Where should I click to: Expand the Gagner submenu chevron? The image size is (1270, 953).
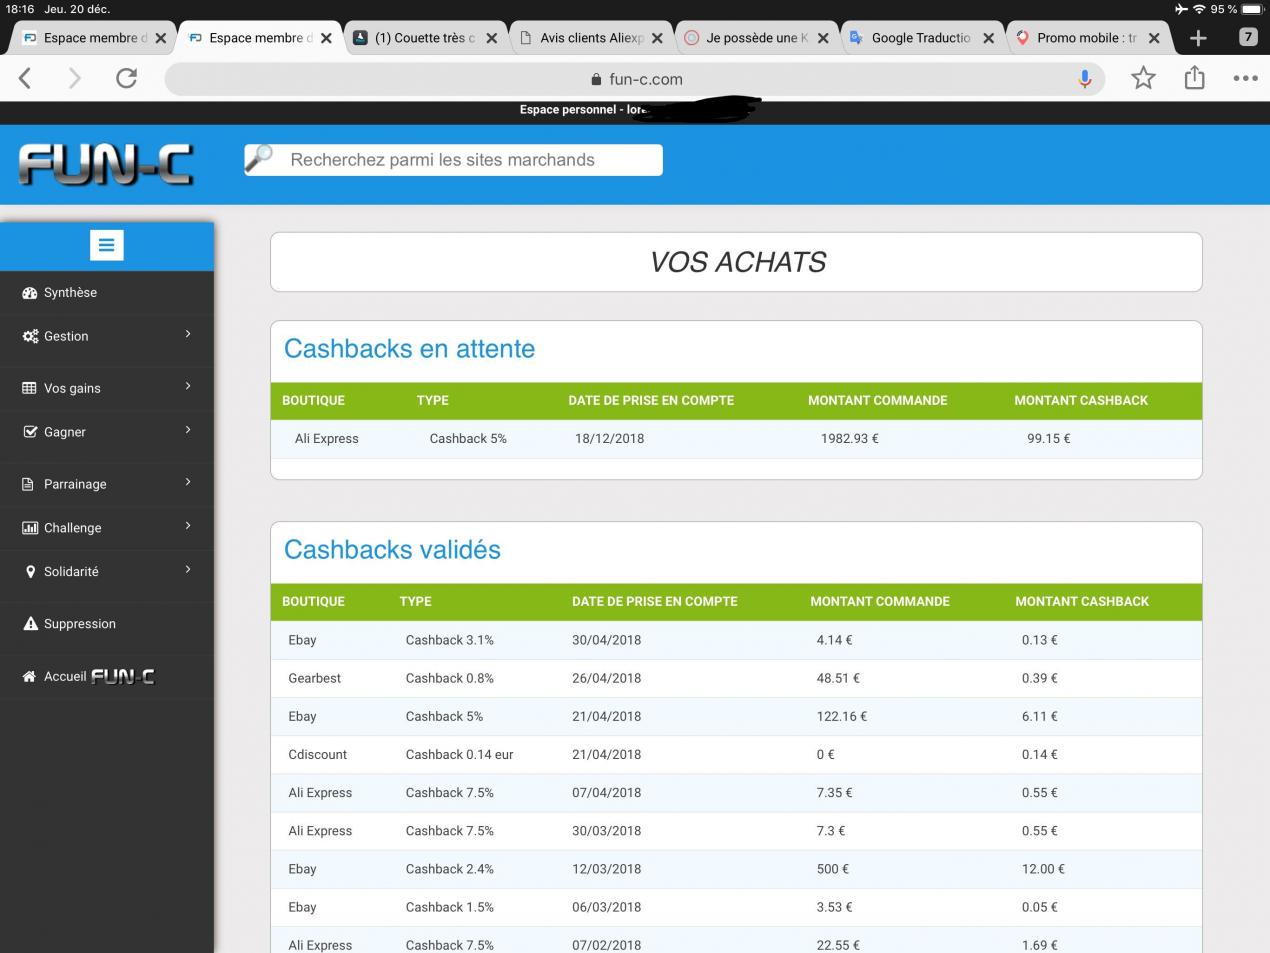coord(188,430)
